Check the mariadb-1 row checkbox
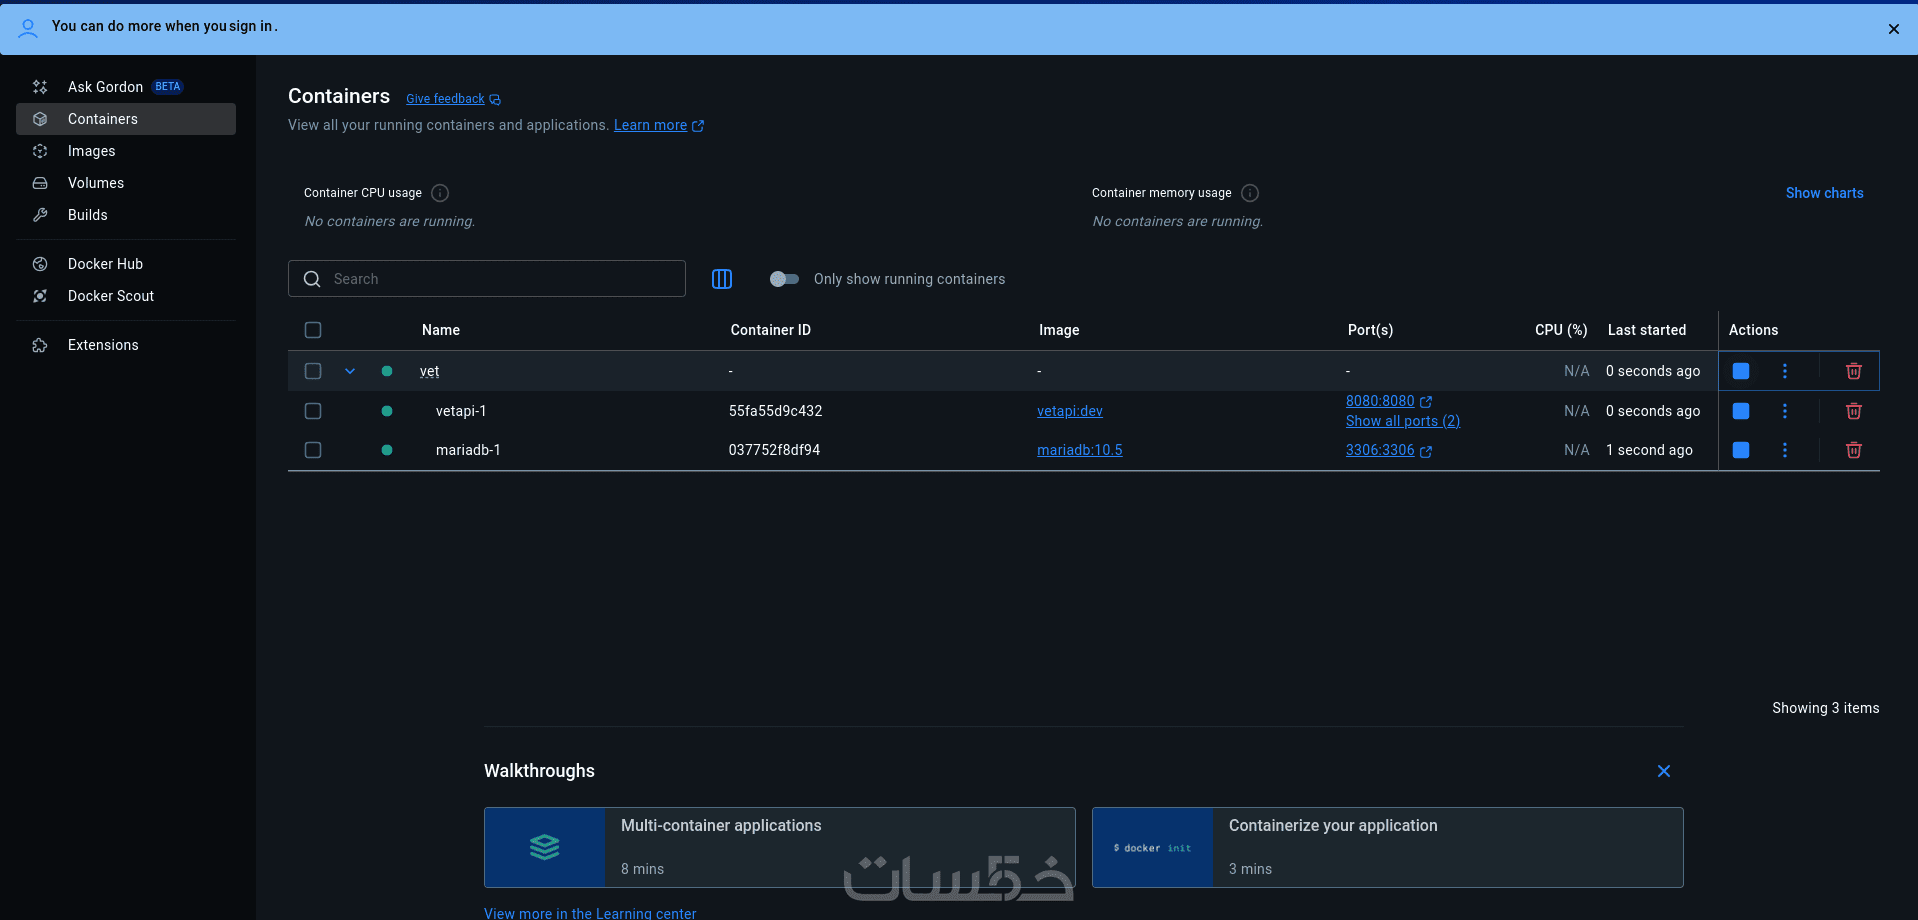The width and height of the screenshot is (1918, 920). (313, 450)
